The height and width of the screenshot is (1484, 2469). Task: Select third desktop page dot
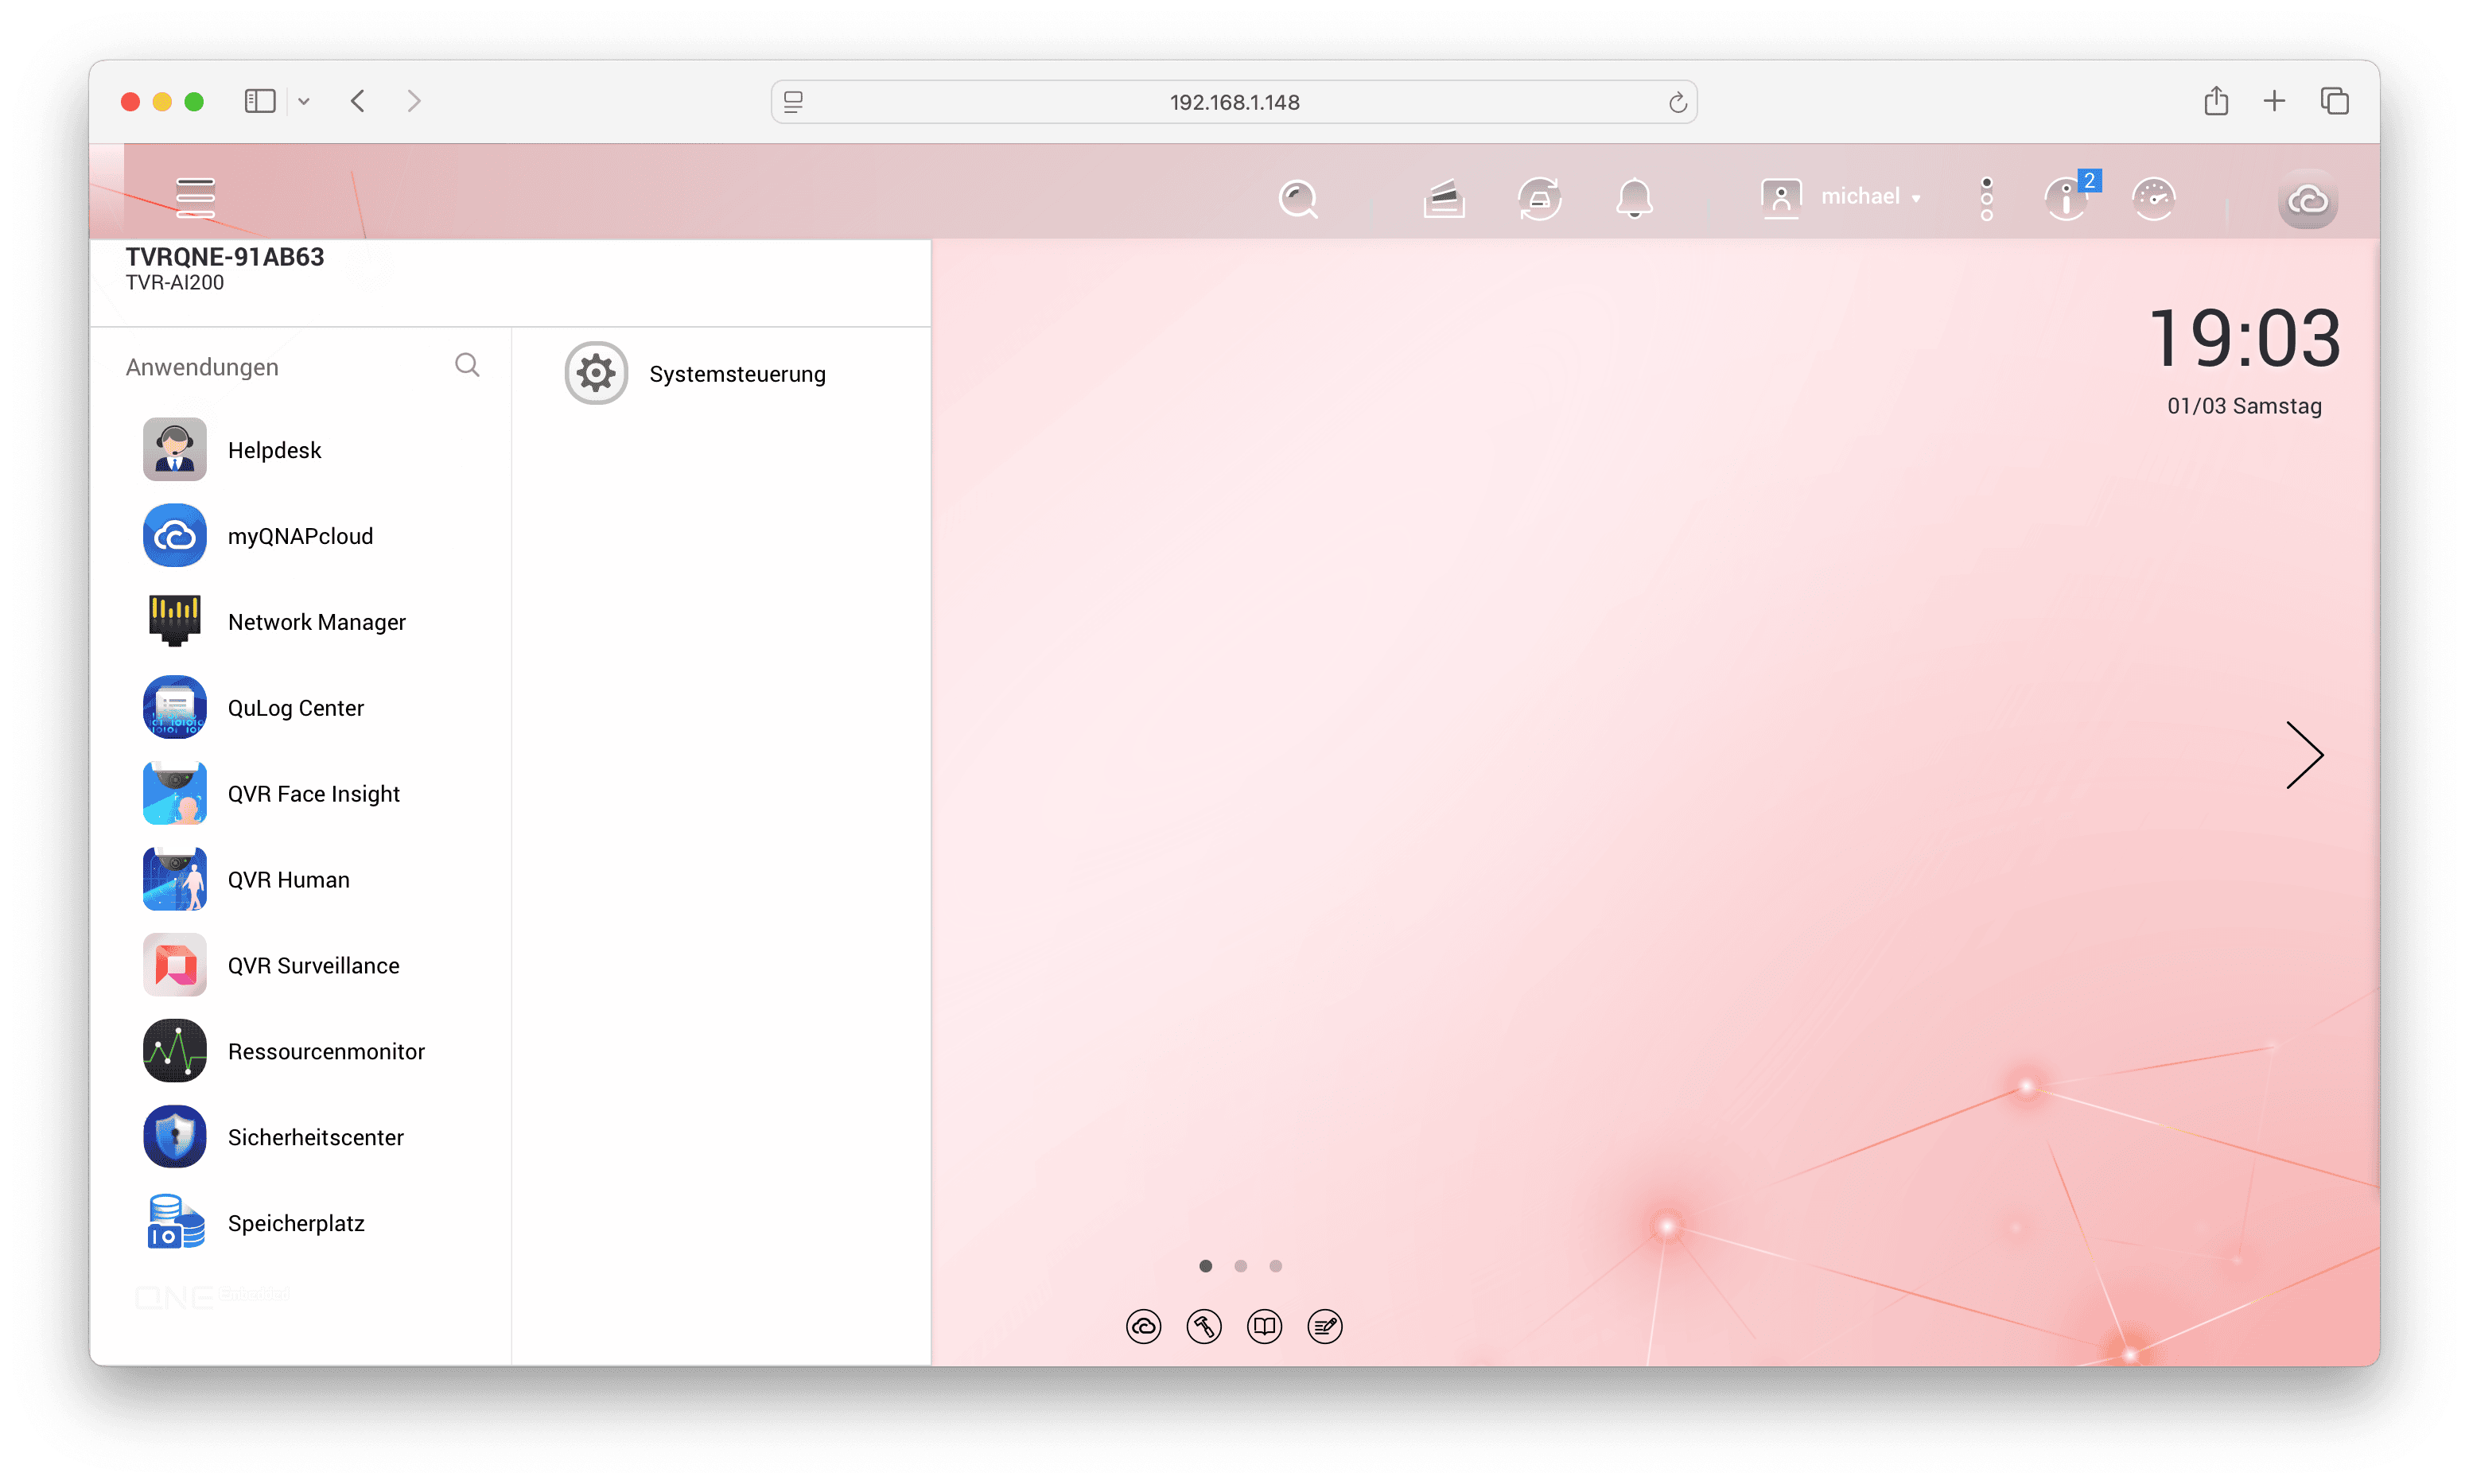click(x=1275, y=1266)
